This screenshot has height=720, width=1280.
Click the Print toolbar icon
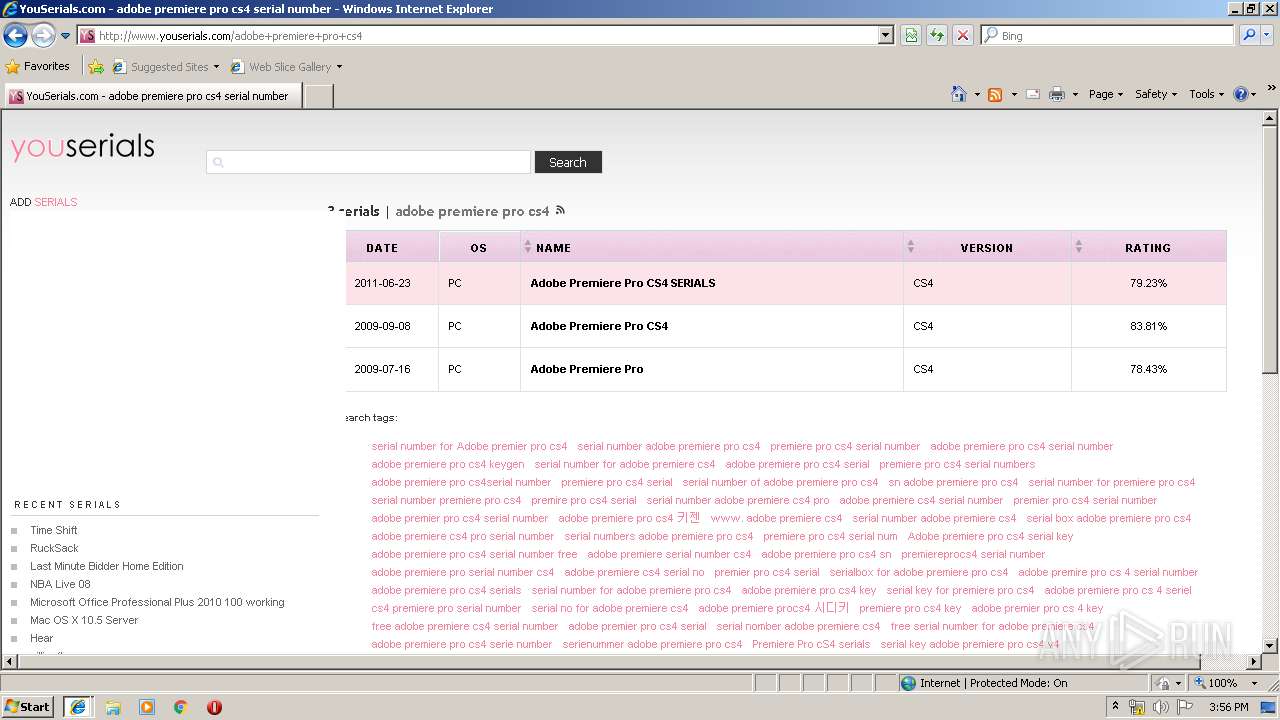pyautogui.click(x=1057, y=94)
